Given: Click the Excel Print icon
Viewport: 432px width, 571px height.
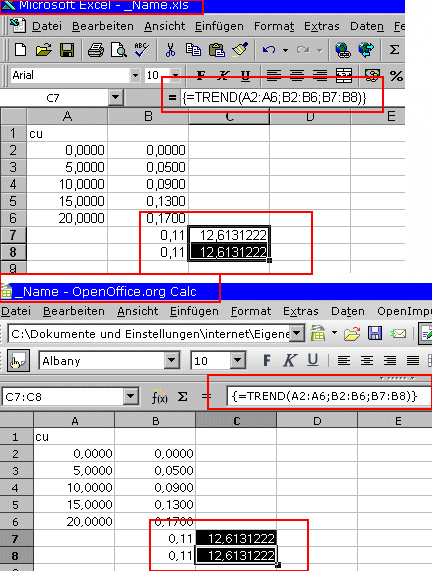Looking at the screenshot, I should 95,50.
